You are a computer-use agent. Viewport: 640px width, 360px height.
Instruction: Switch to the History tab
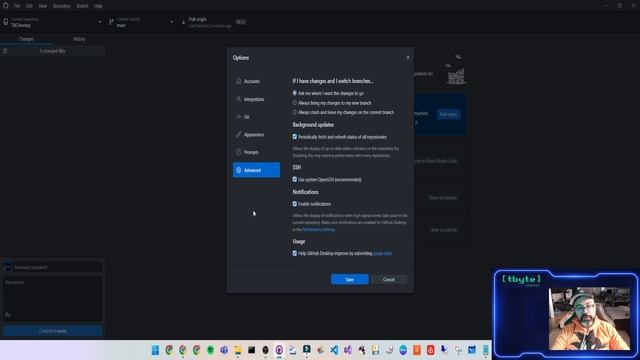(79, 39)
